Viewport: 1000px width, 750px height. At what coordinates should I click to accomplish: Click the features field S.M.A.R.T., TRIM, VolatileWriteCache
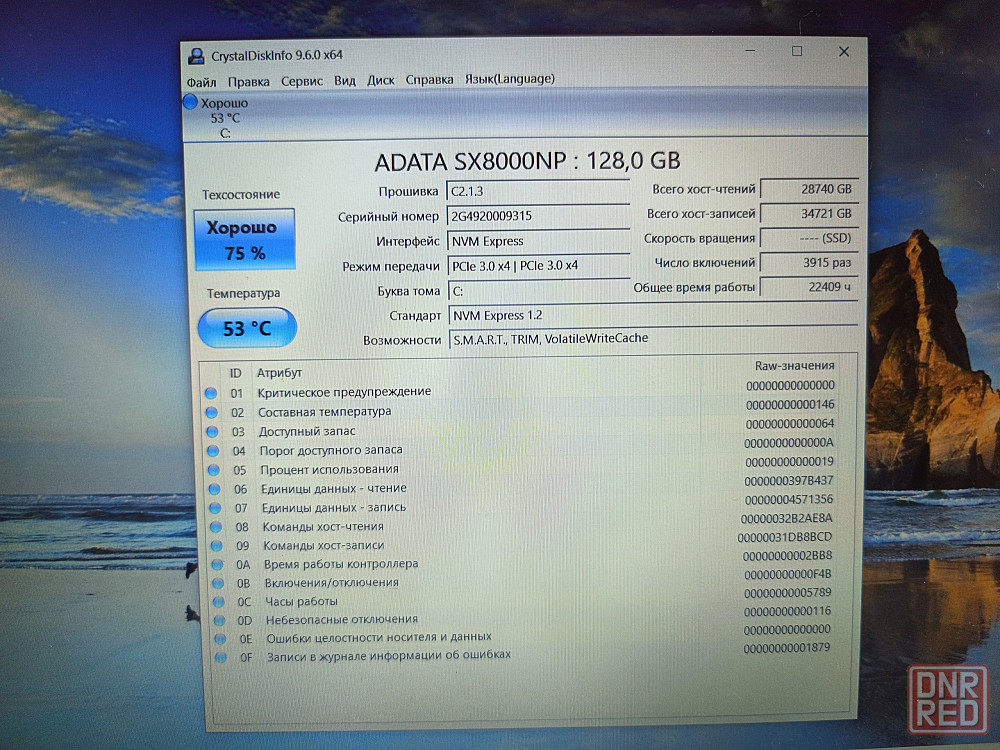pyautogui.click(x=653, y=339)
